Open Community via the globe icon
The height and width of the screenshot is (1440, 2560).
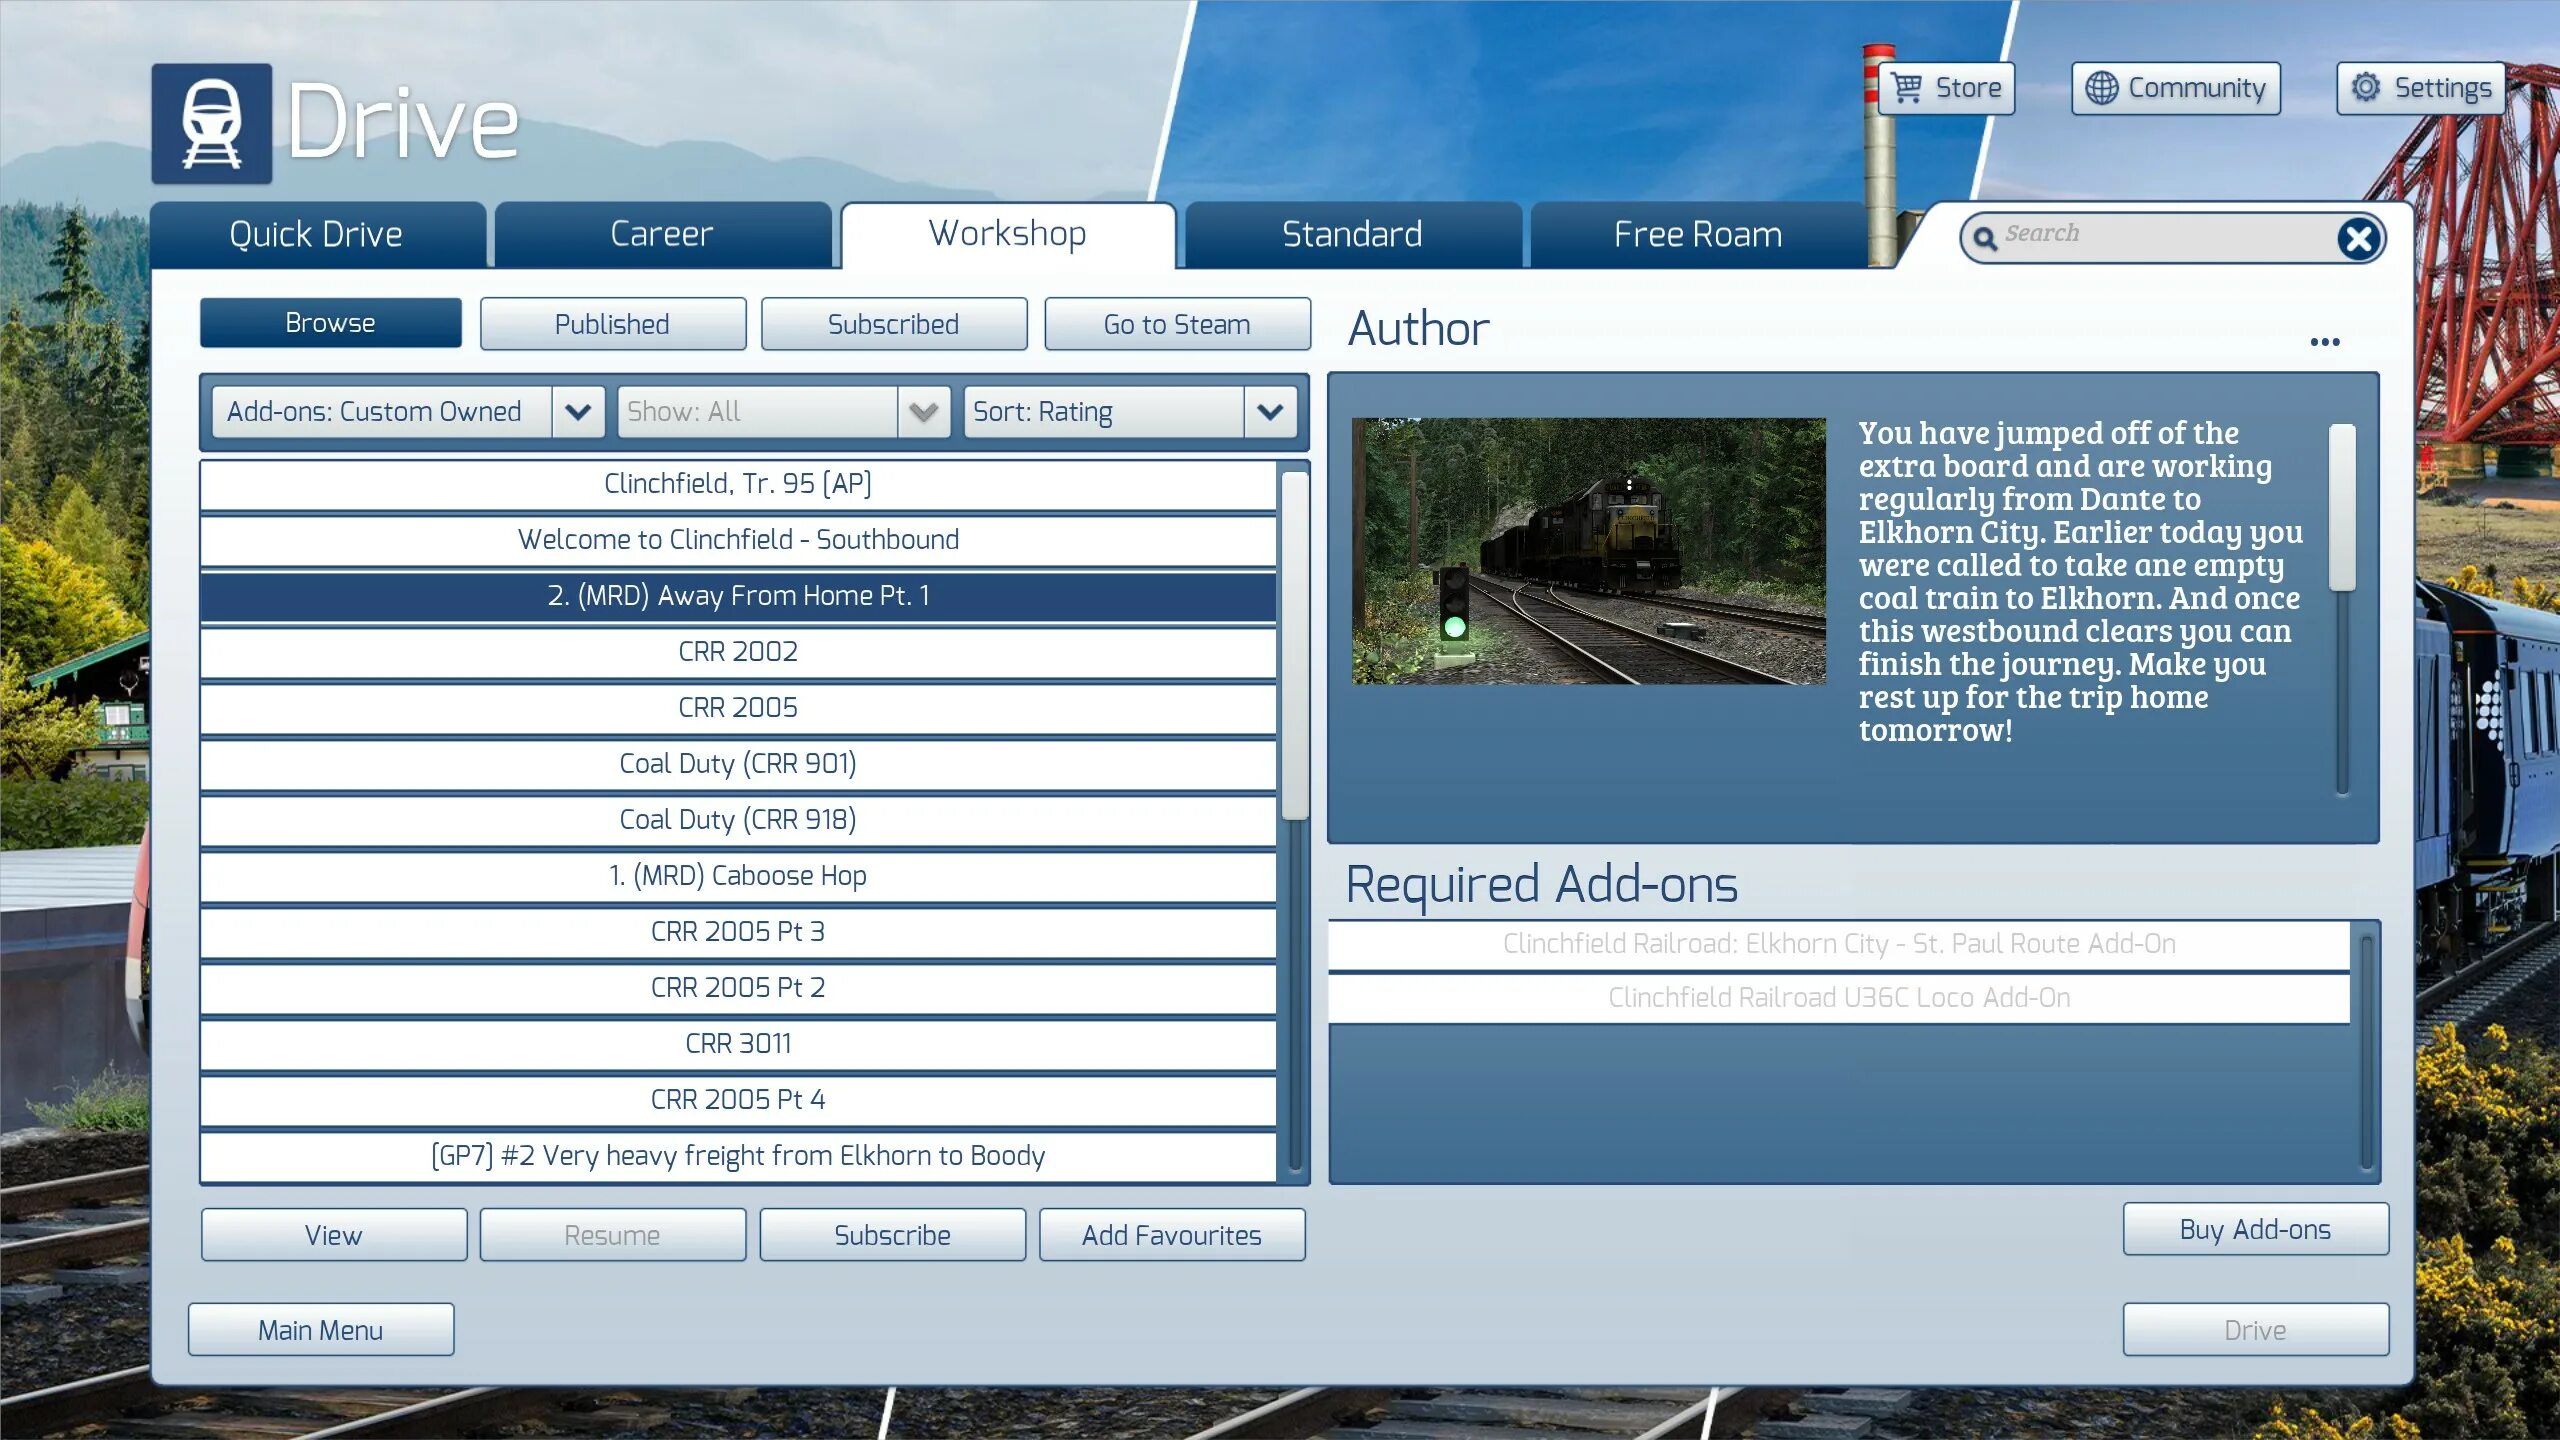(x=2101, y=88)
